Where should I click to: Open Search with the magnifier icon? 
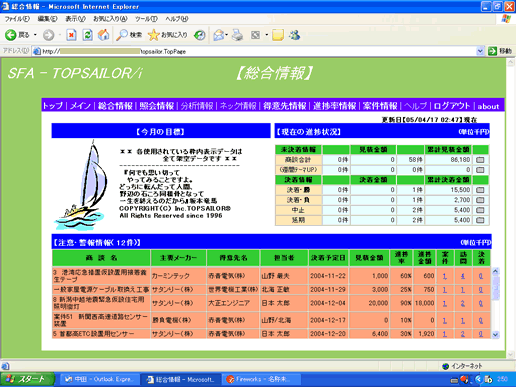[x=129, y=35]
